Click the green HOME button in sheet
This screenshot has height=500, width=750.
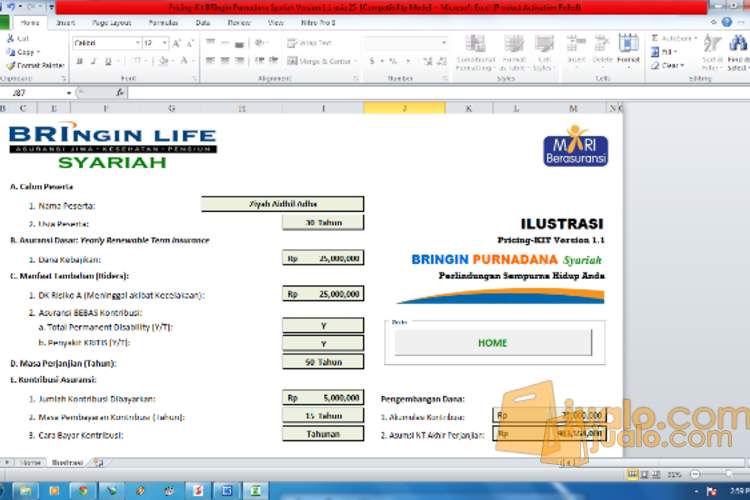[x=493, y=343]
